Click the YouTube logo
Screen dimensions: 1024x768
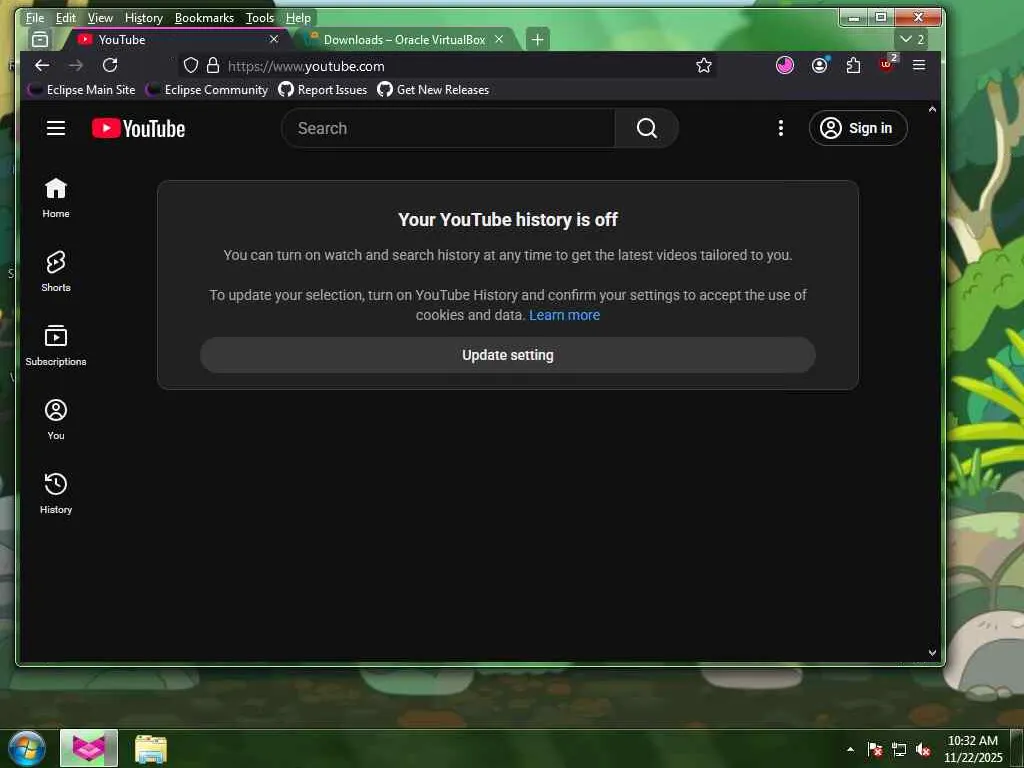pos(138,129)
